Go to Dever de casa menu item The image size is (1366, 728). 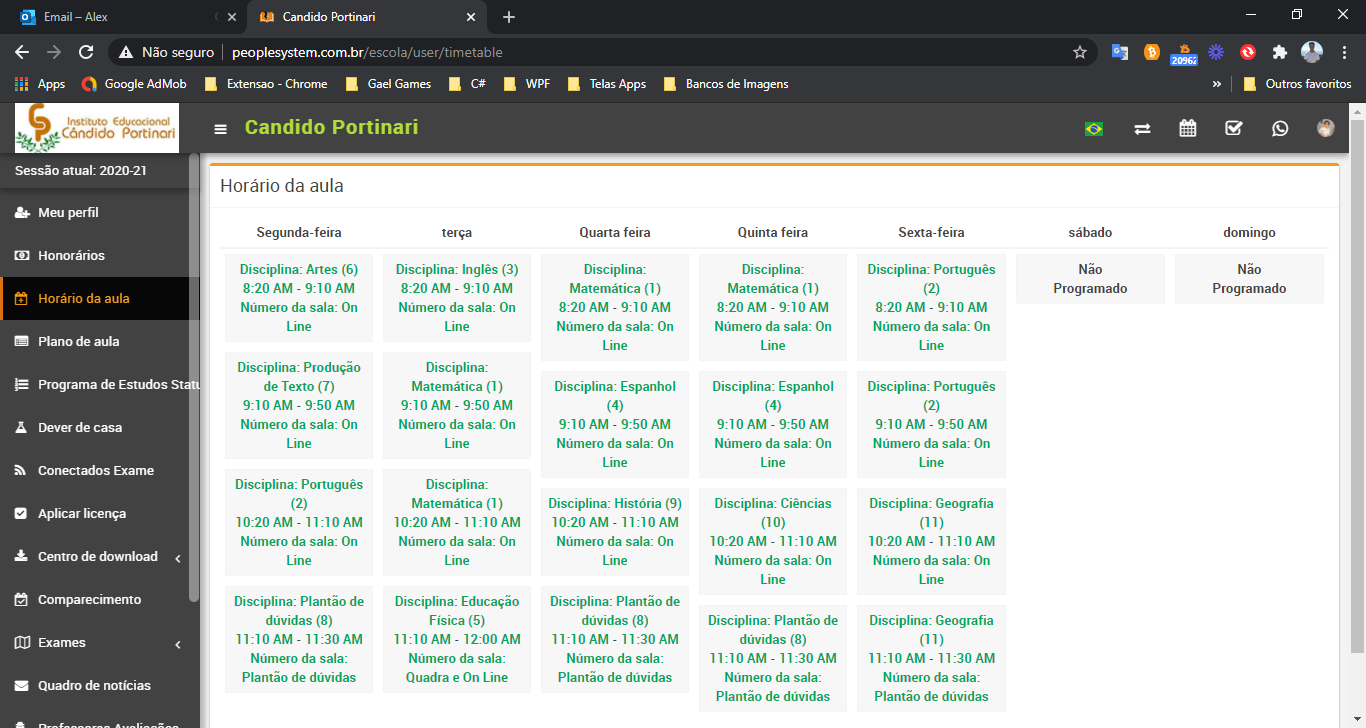pyautogui.click(x=80, y=428)
